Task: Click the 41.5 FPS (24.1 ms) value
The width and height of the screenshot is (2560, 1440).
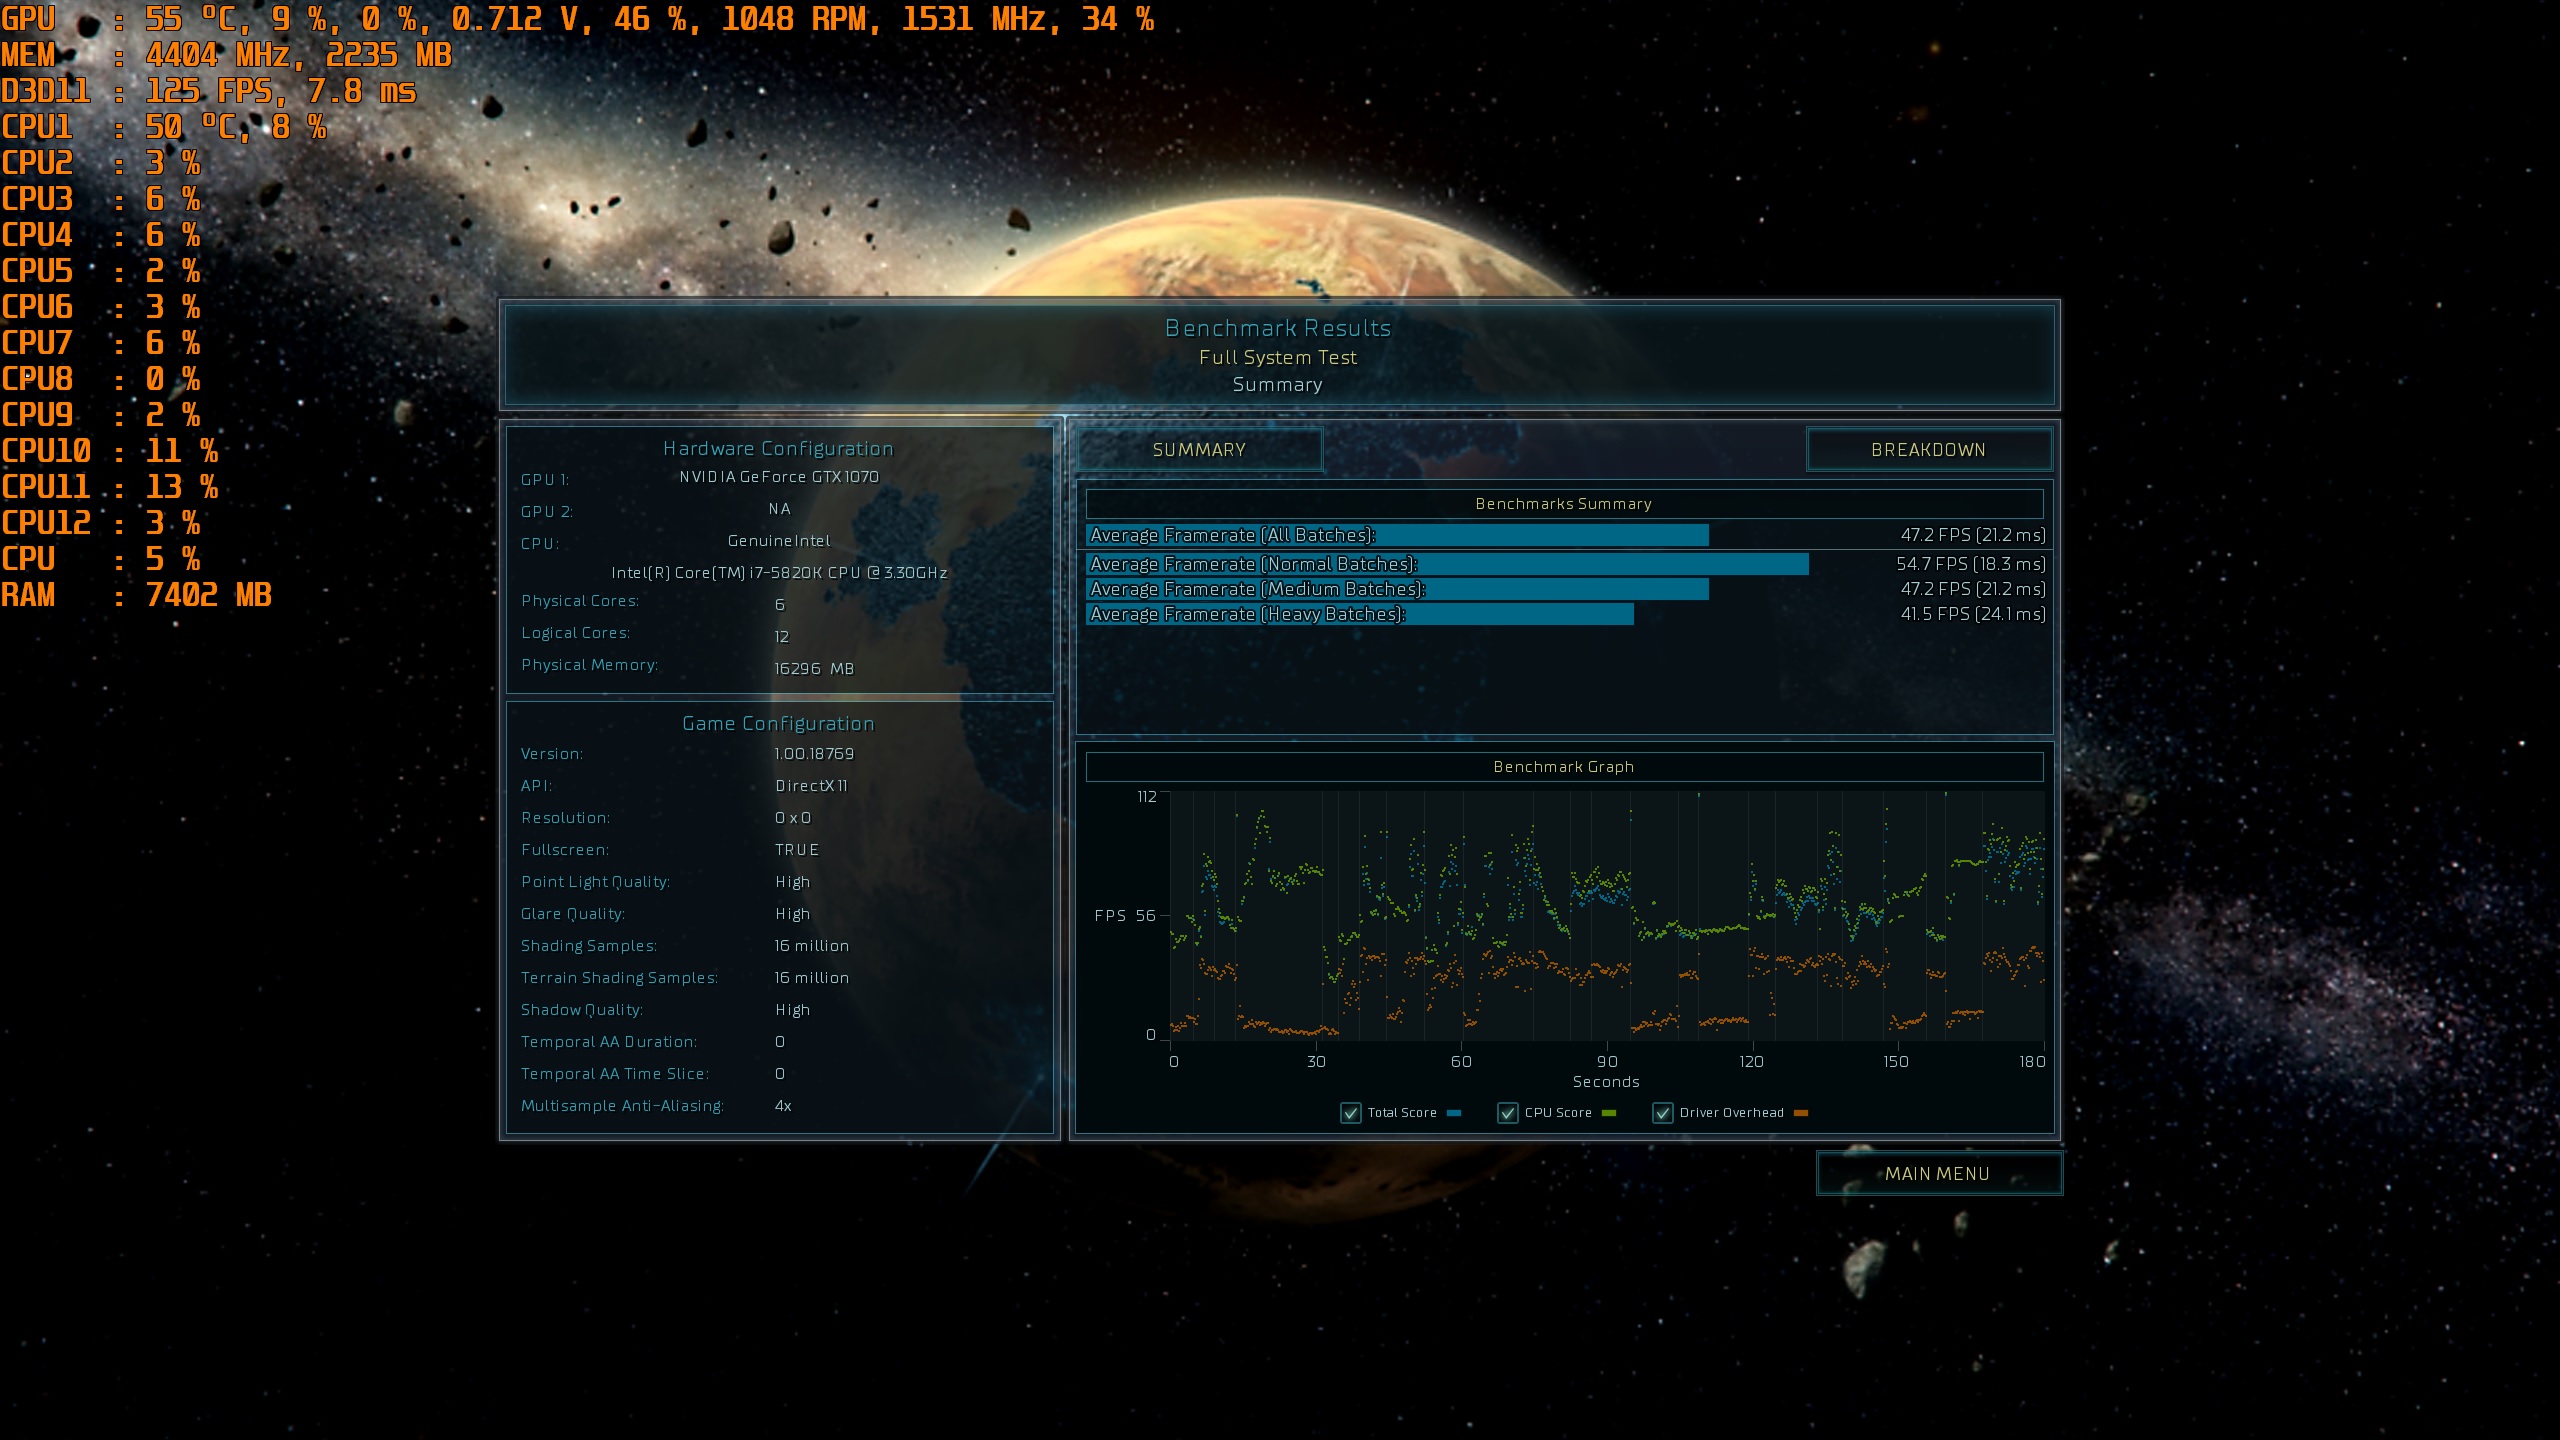Action: (1973, 614)
